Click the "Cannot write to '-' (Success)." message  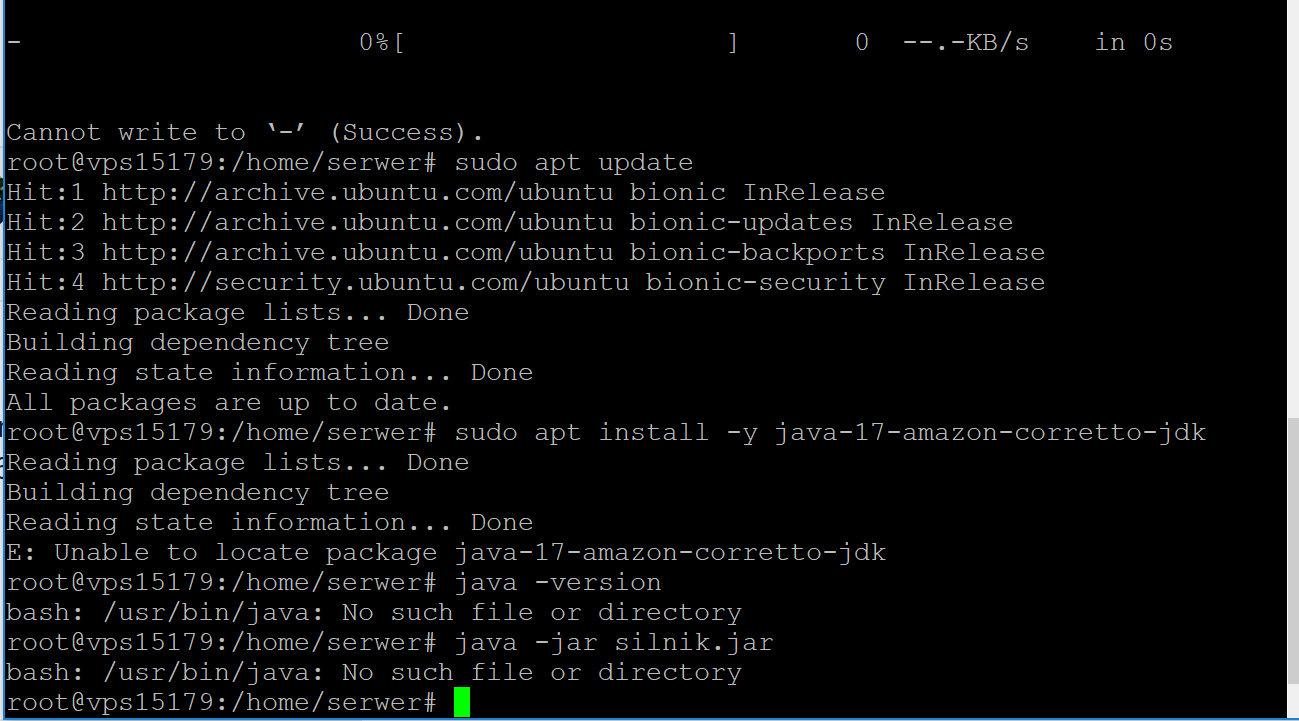click(x=244, y=132)
